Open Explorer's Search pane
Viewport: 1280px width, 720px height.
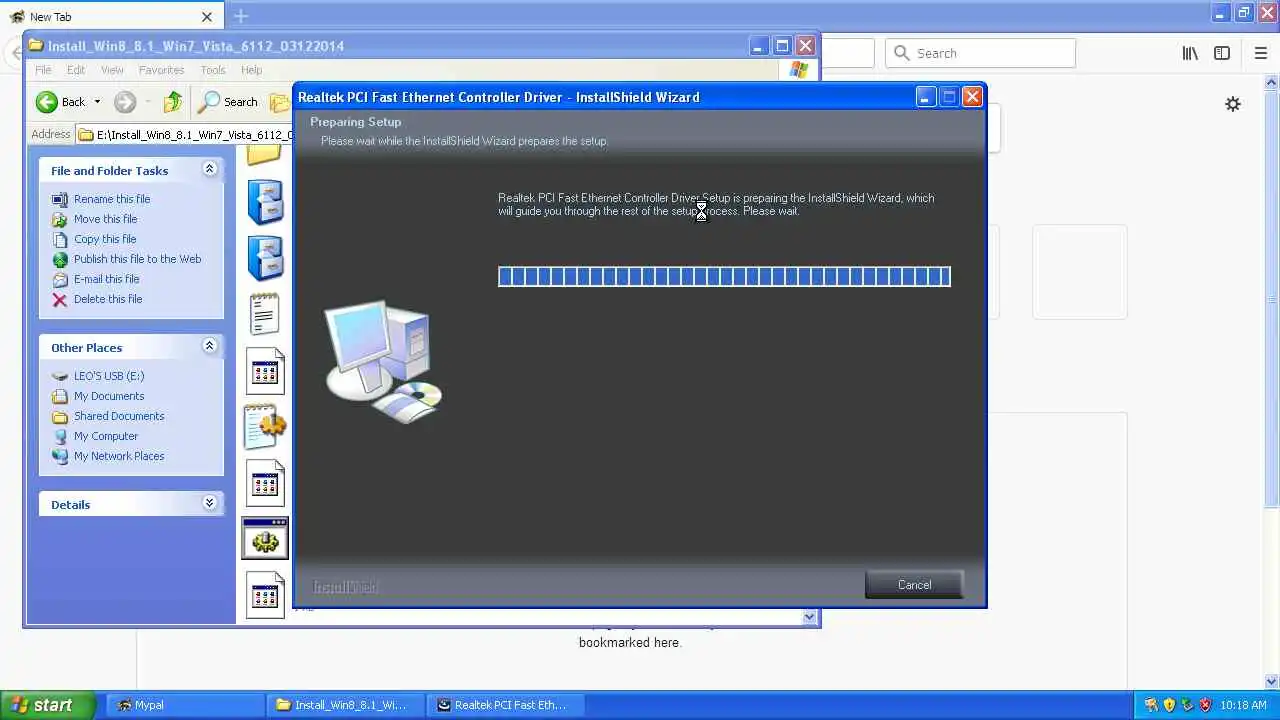pos(229,102)
